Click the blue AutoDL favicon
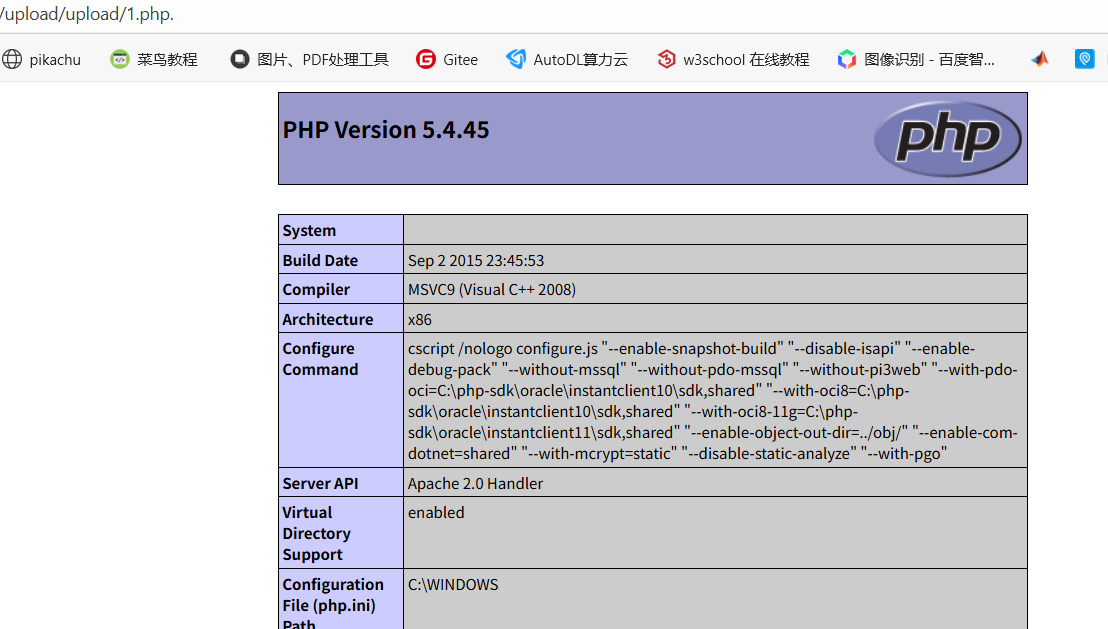The width and height of the screenshot is (1108, 629). coord(516,59)
